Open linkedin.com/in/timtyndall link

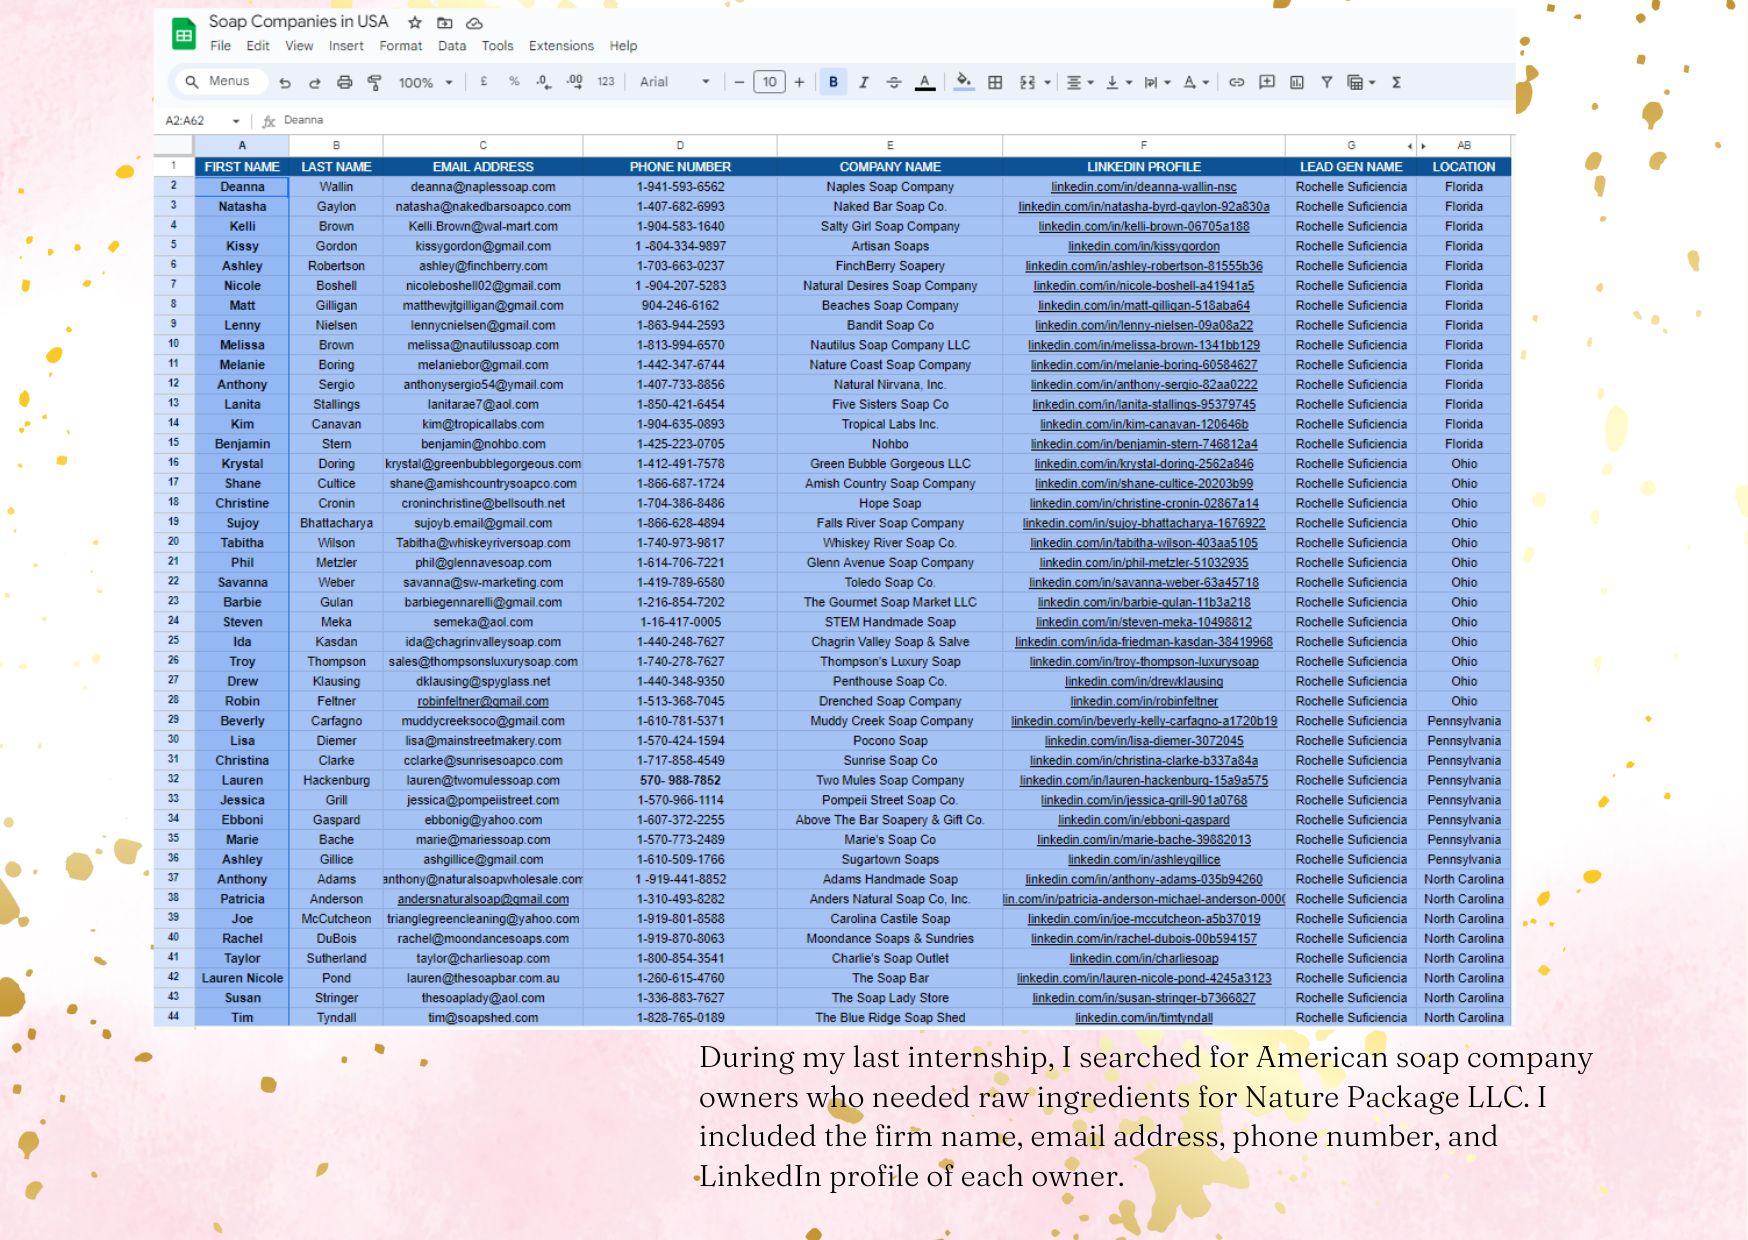(1143, 1018)
